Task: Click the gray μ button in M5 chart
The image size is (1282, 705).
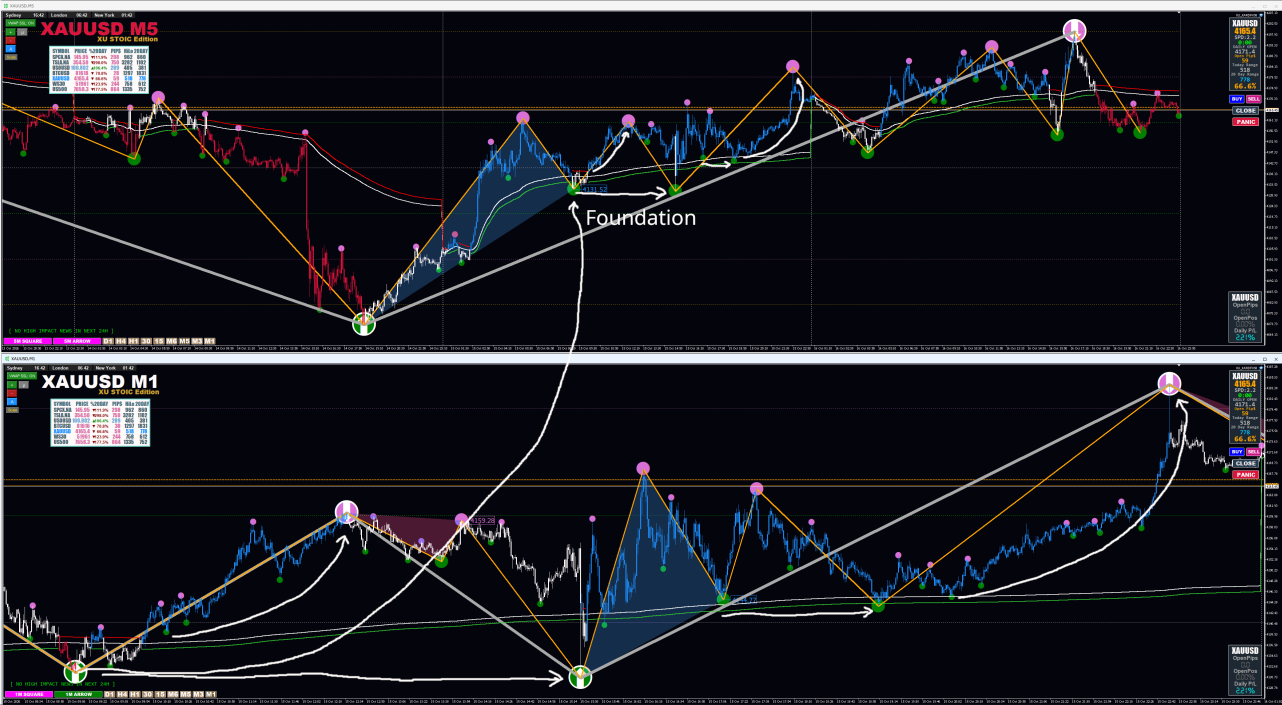Action: (x=21, y=32)
